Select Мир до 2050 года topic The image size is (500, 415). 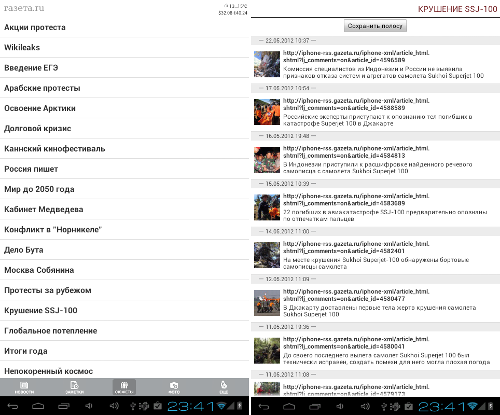click(x=124, y=189)
